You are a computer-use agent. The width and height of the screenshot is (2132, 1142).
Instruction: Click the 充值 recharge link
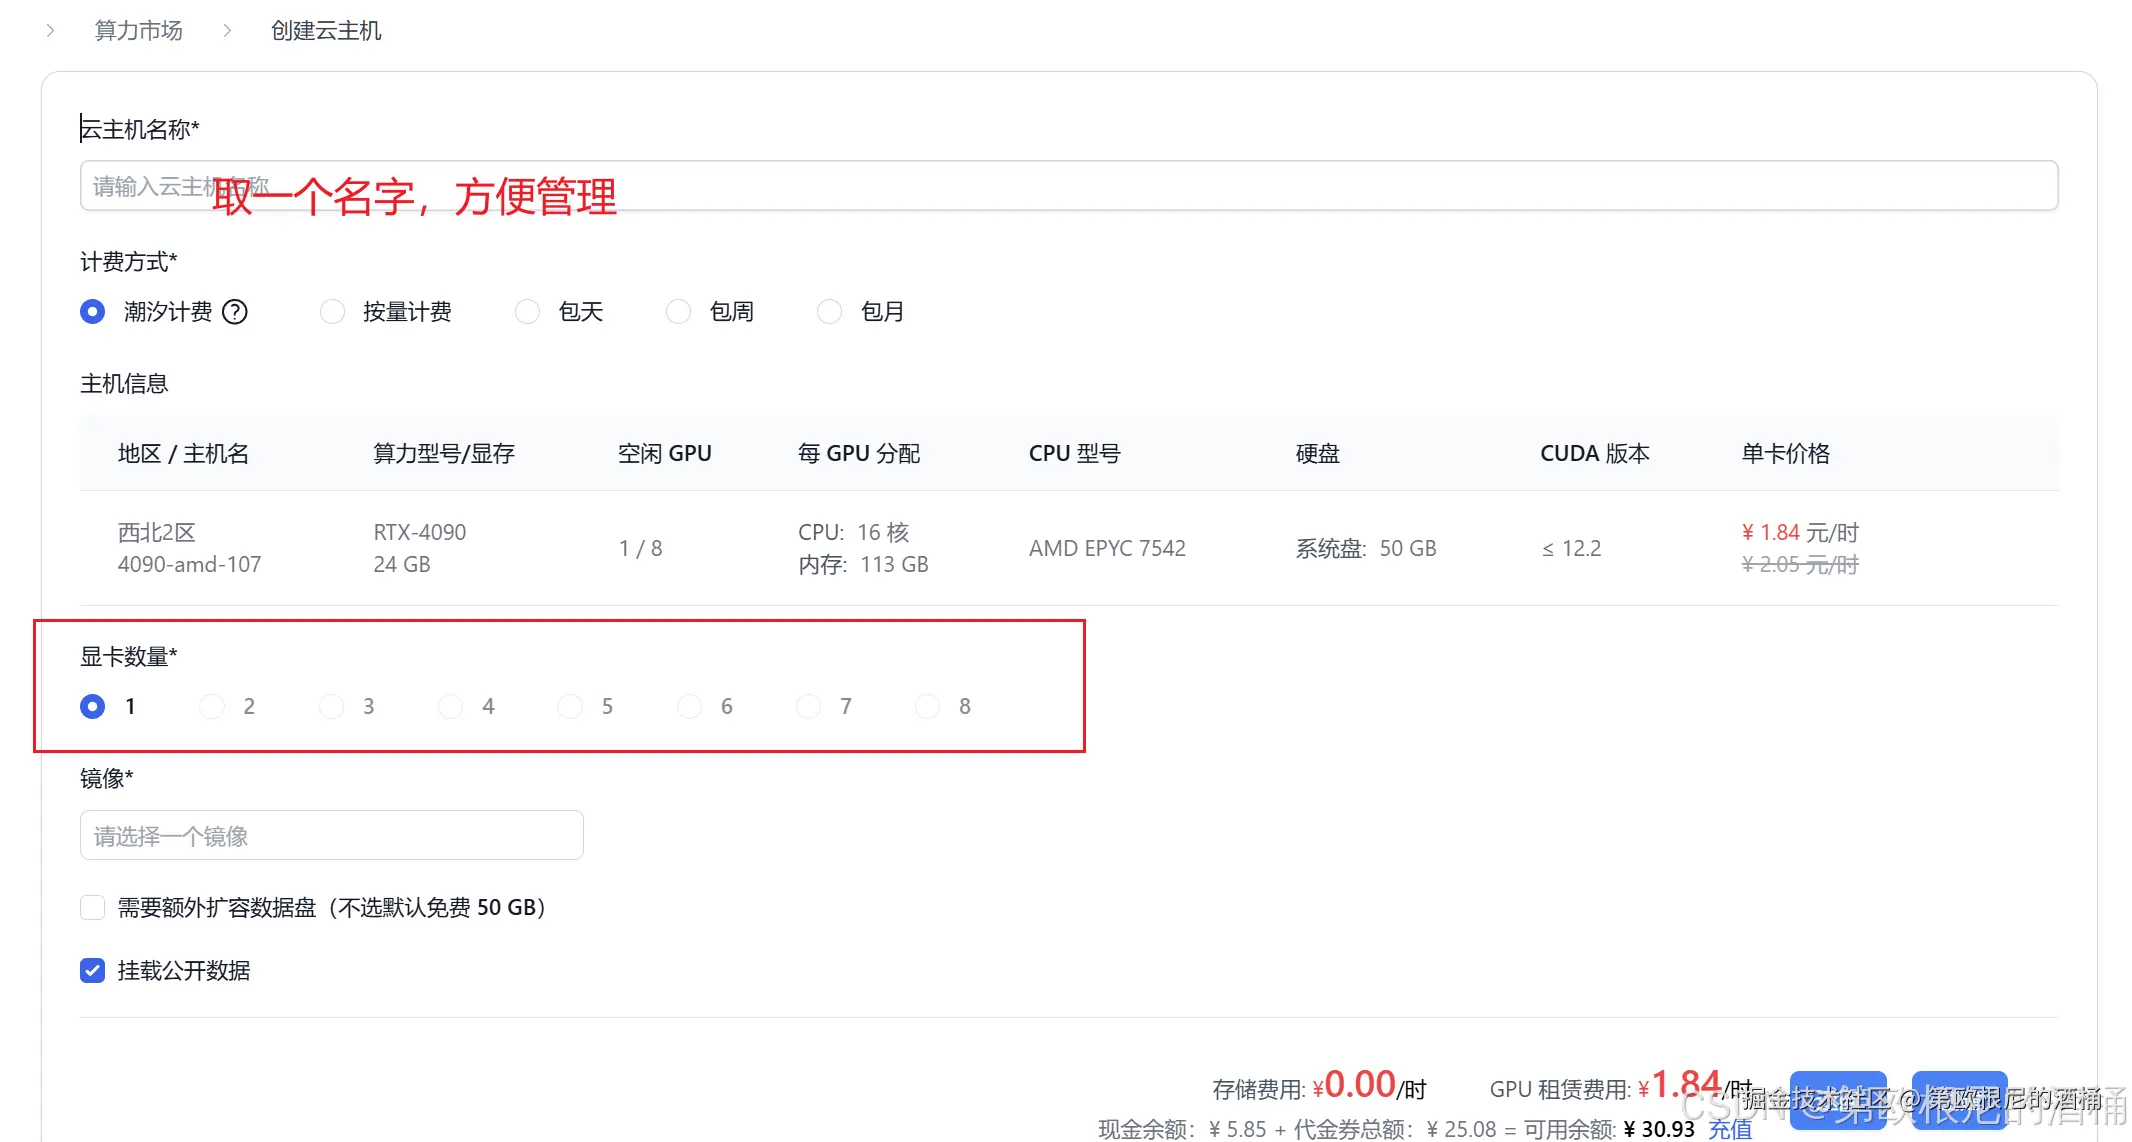(x=1730, y=1129)
